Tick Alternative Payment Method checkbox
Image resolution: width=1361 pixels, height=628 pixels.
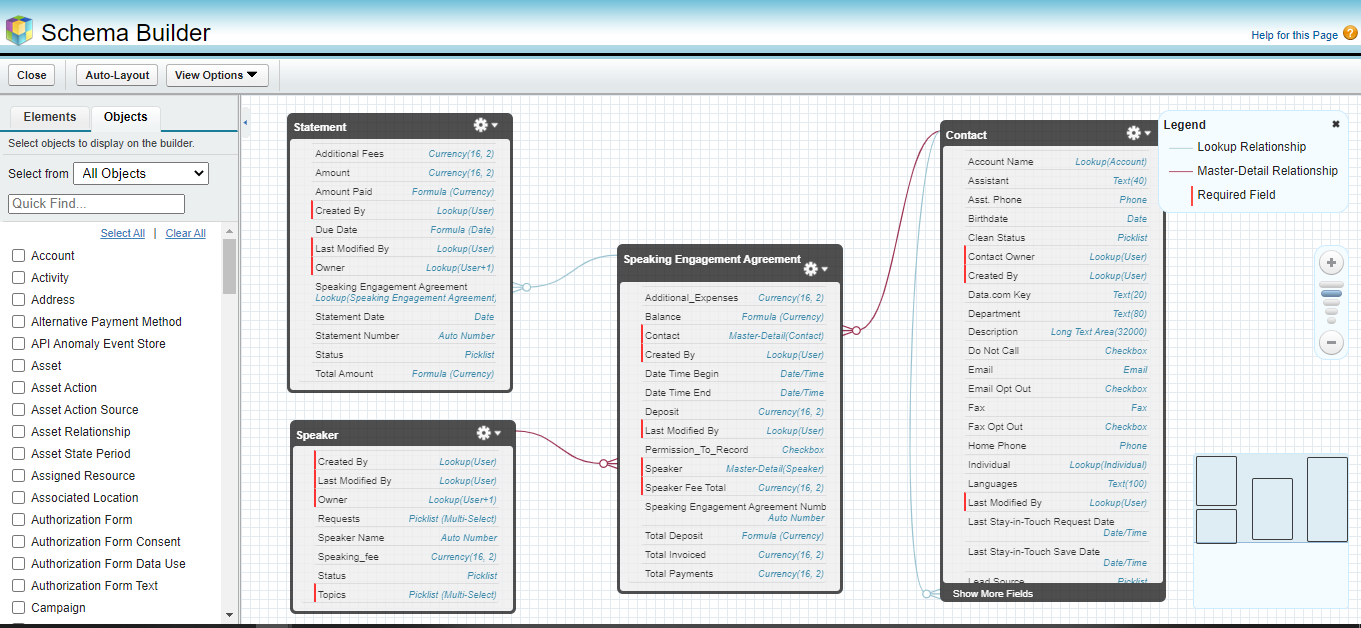(x=18, y=322)
